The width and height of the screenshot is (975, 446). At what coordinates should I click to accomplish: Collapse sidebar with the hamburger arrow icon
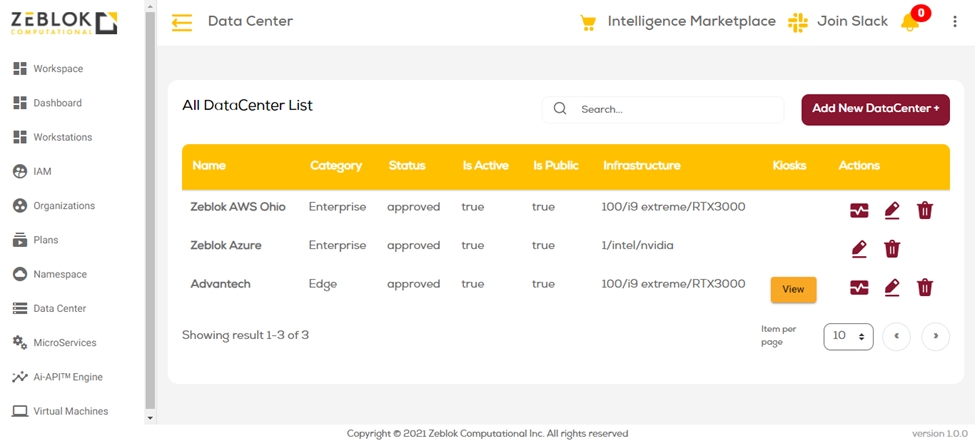click(181, 22)
